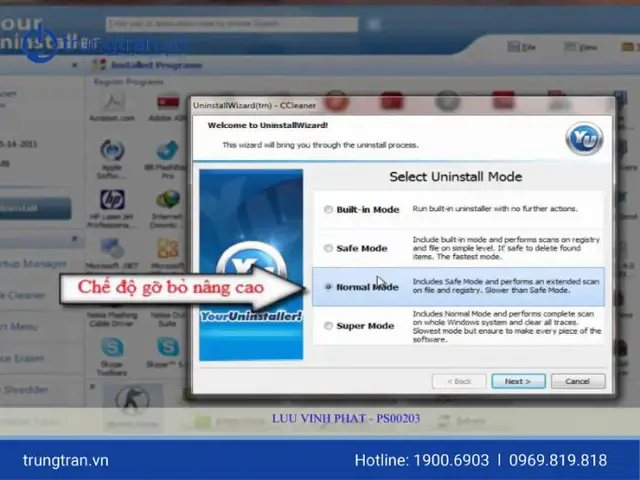640x480 pixels.
Task: Click the YU logo in wizard header
Action: pyautogui.click(x=584, y=139)
